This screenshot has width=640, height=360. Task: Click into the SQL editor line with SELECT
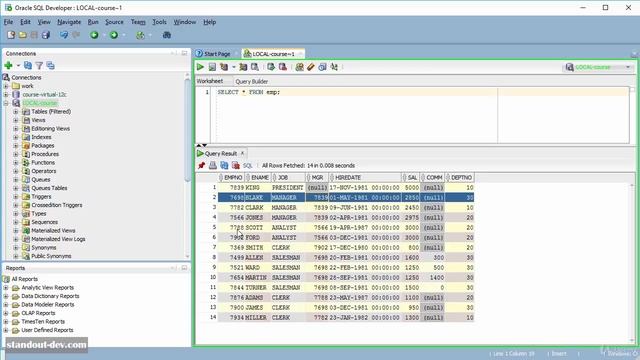(249, 92)
